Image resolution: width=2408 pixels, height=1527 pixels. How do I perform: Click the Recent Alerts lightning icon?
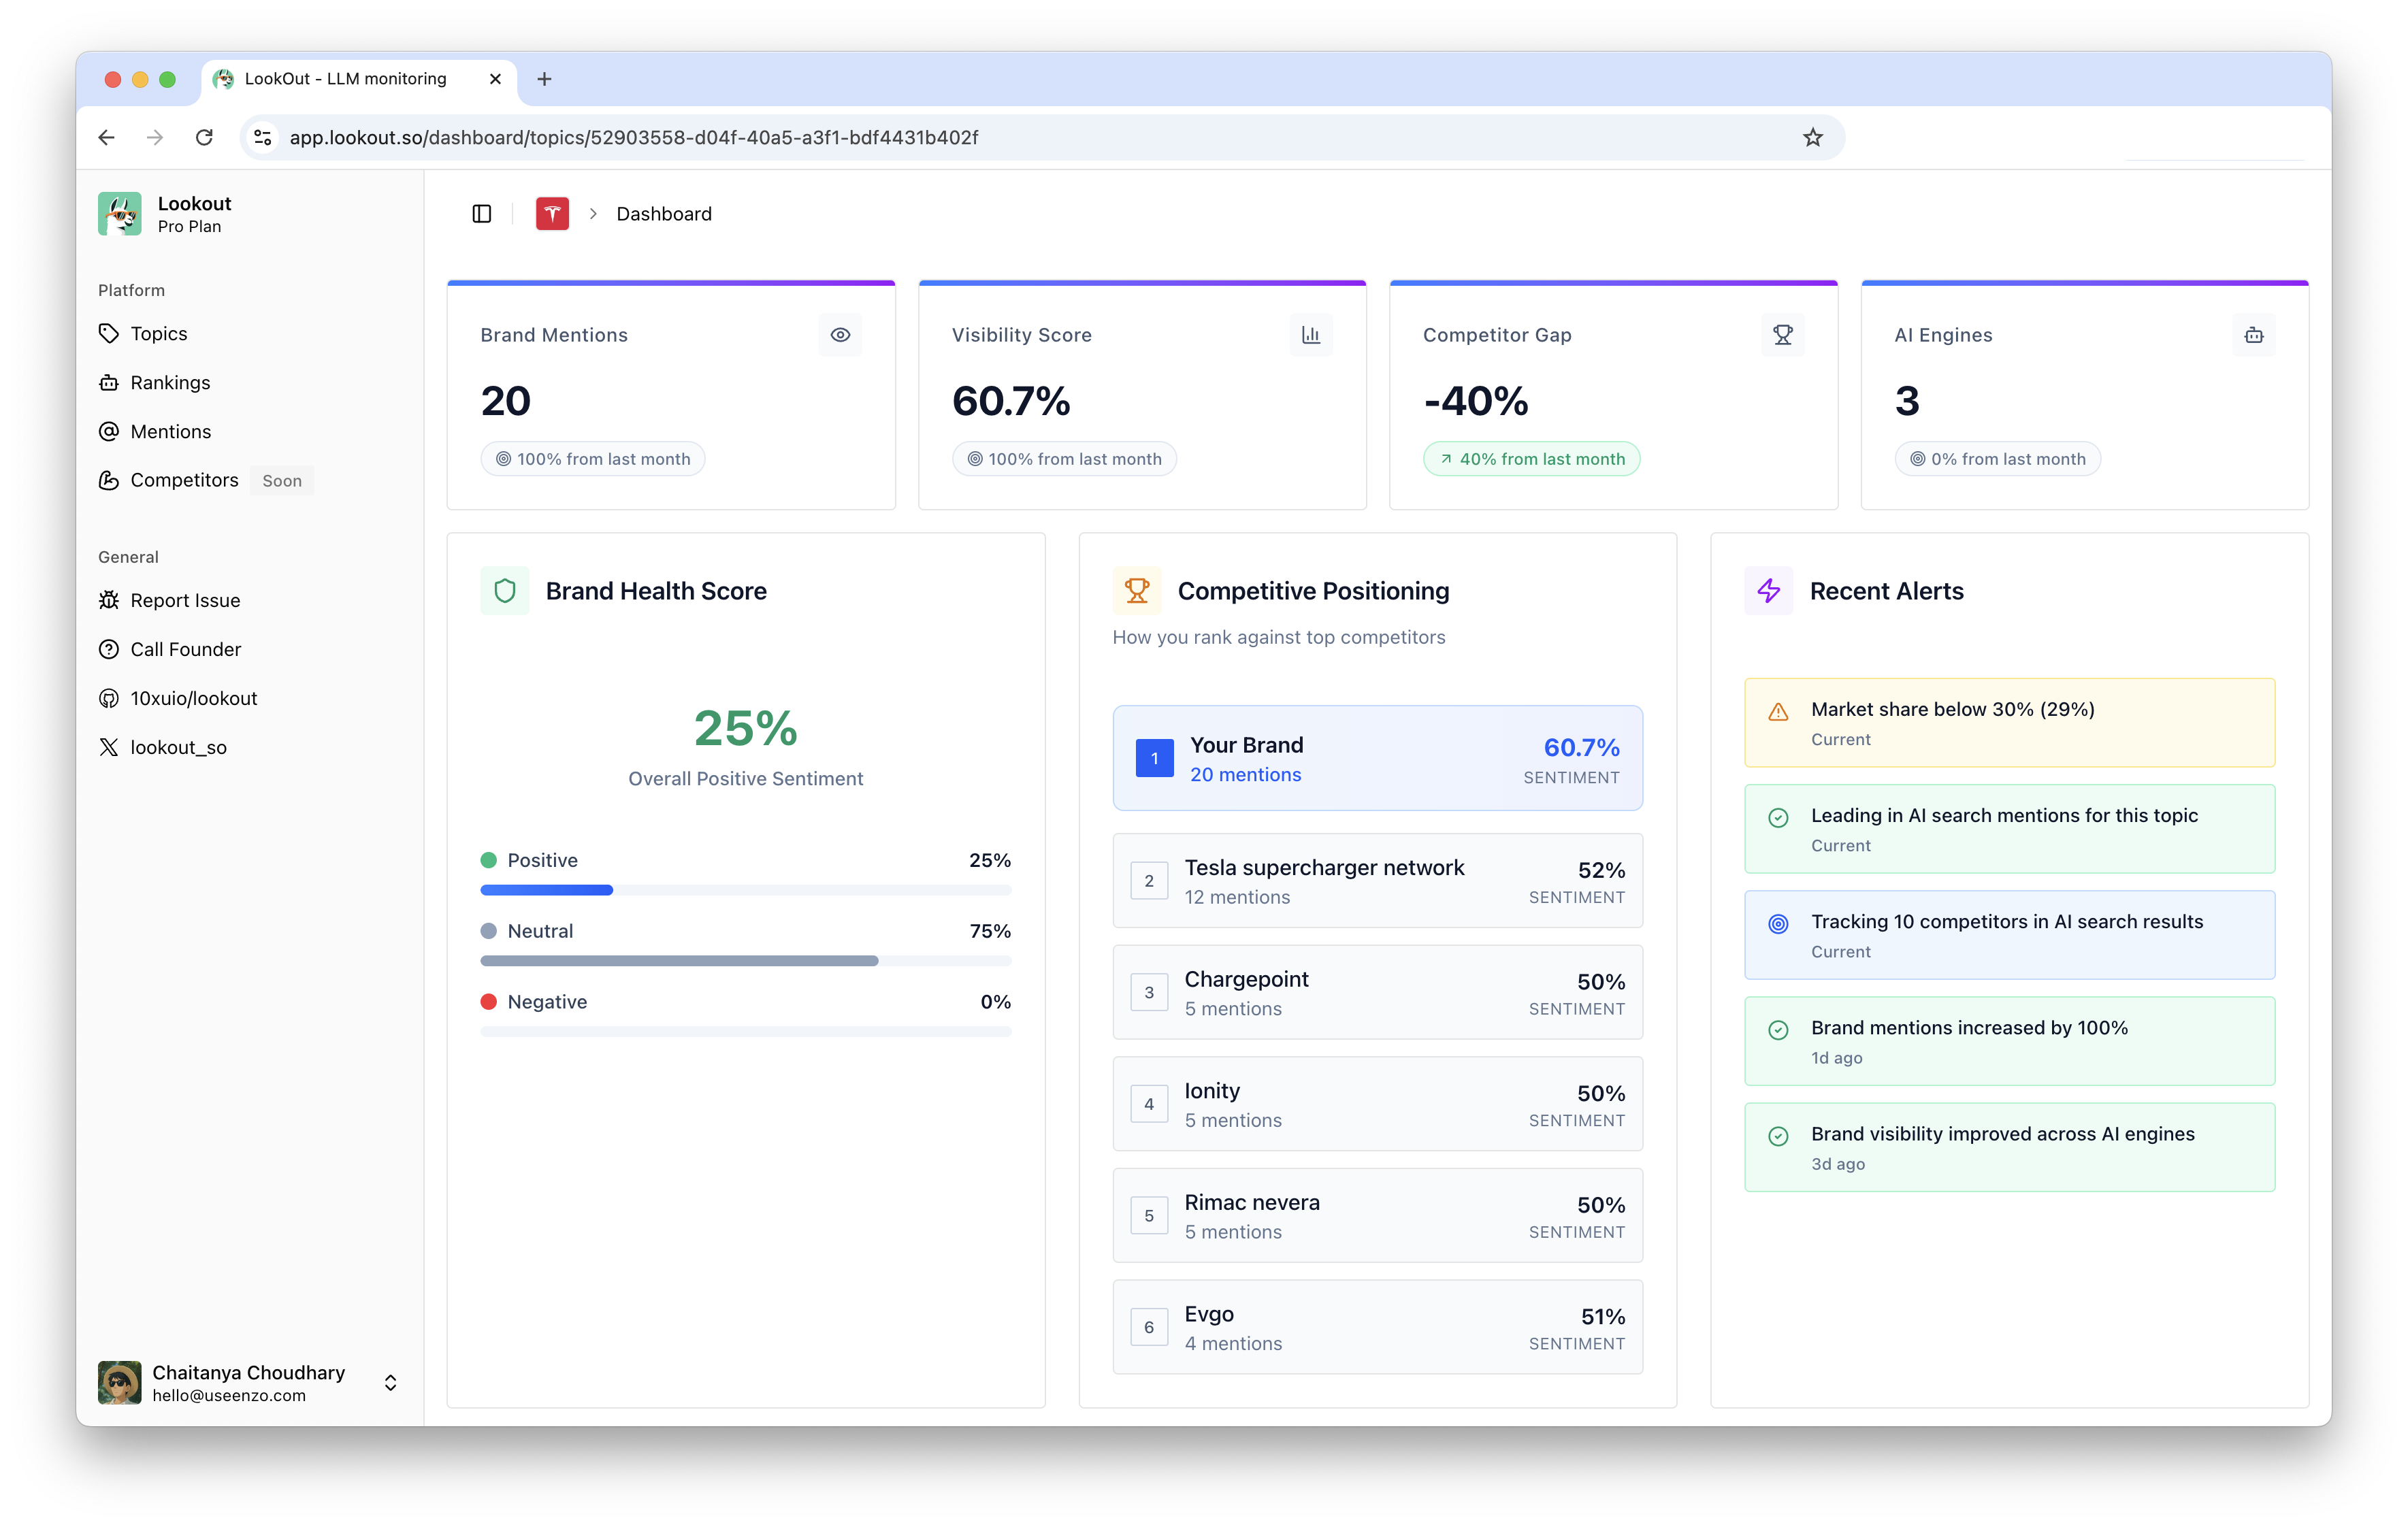[1769, 591]
